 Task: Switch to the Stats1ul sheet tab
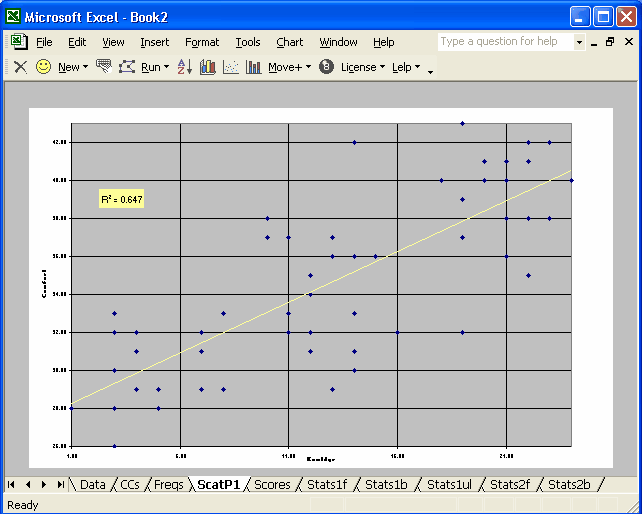449,485
